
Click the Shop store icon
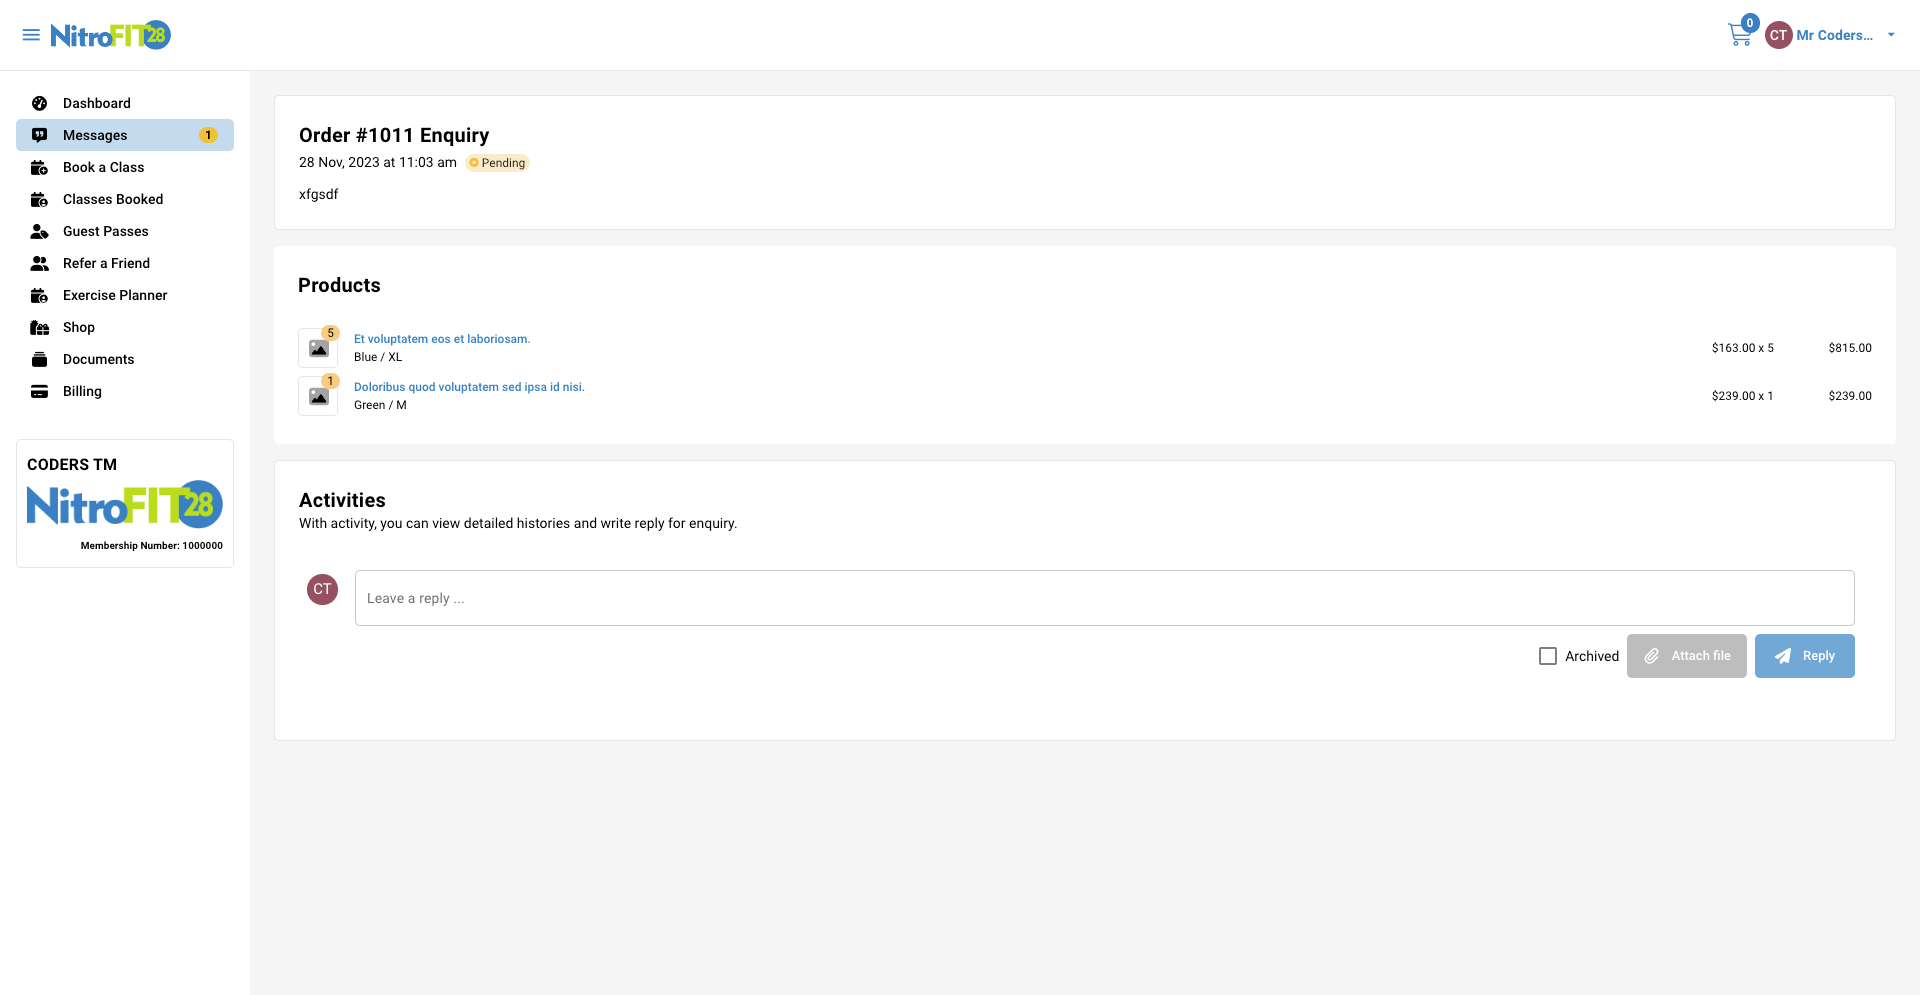pyautogui.click(x=40, y=327)
